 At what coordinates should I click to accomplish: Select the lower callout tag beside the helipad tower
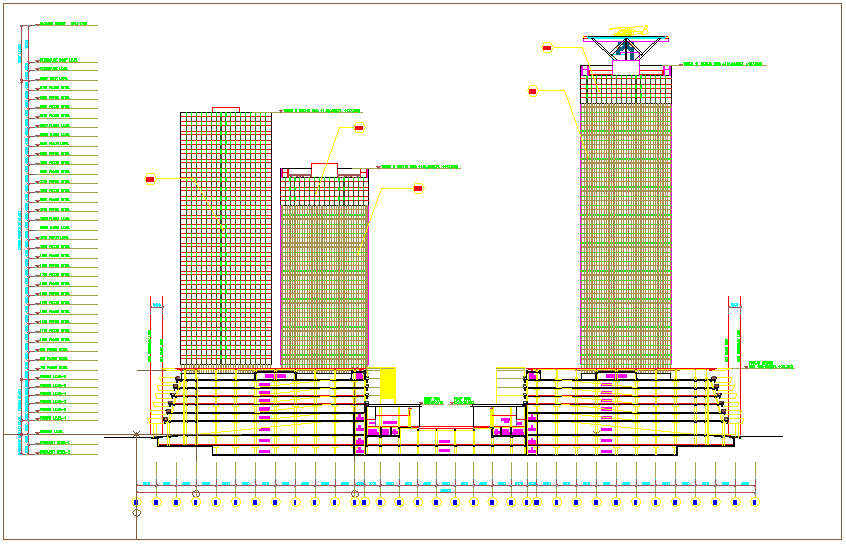click(533, 91)
